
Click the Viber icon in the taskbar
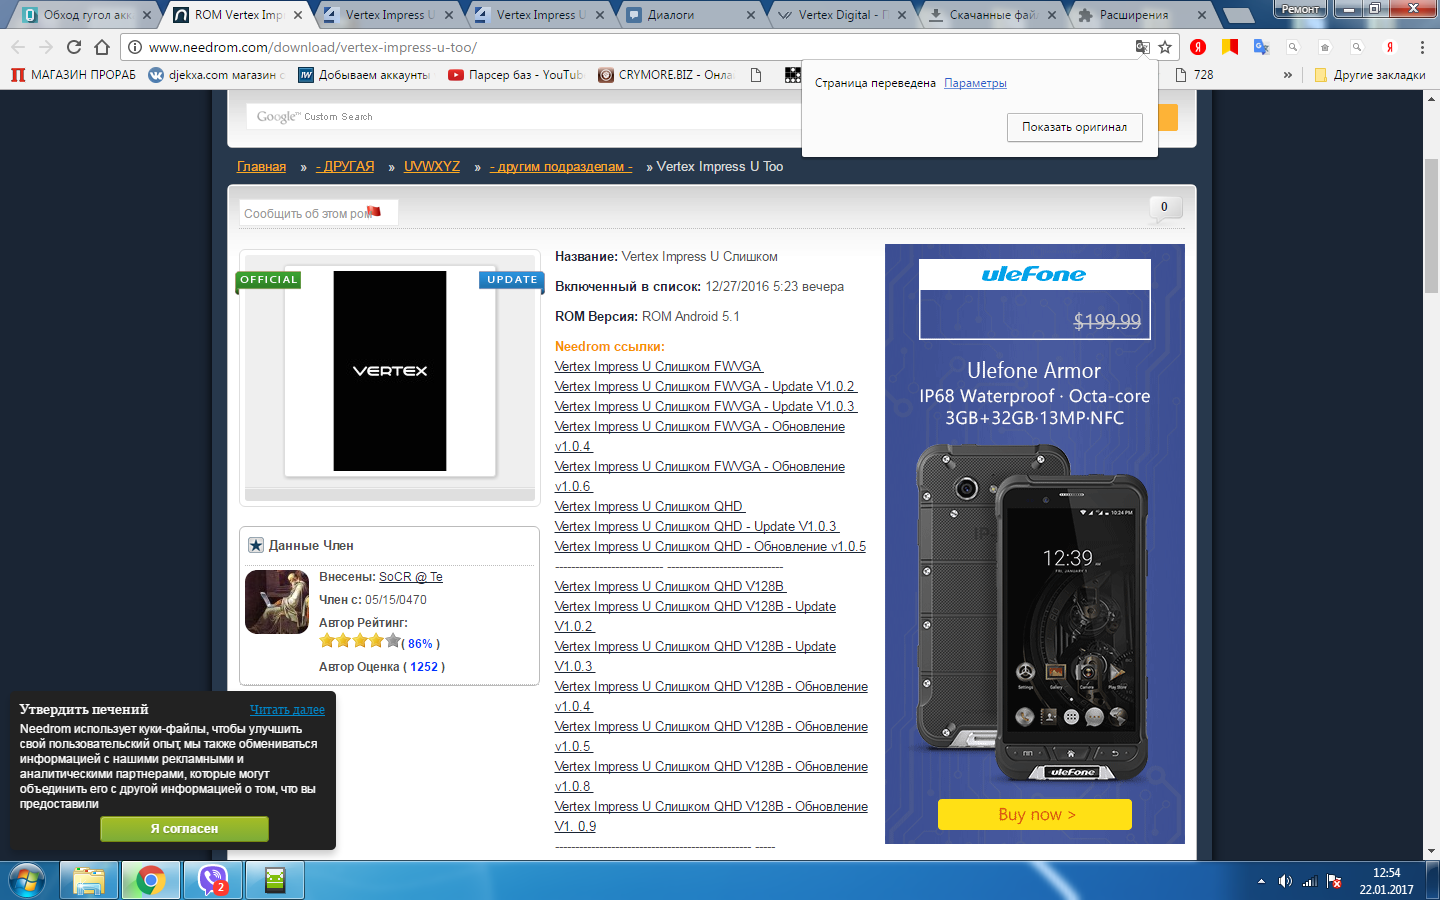tap(212, 880)
